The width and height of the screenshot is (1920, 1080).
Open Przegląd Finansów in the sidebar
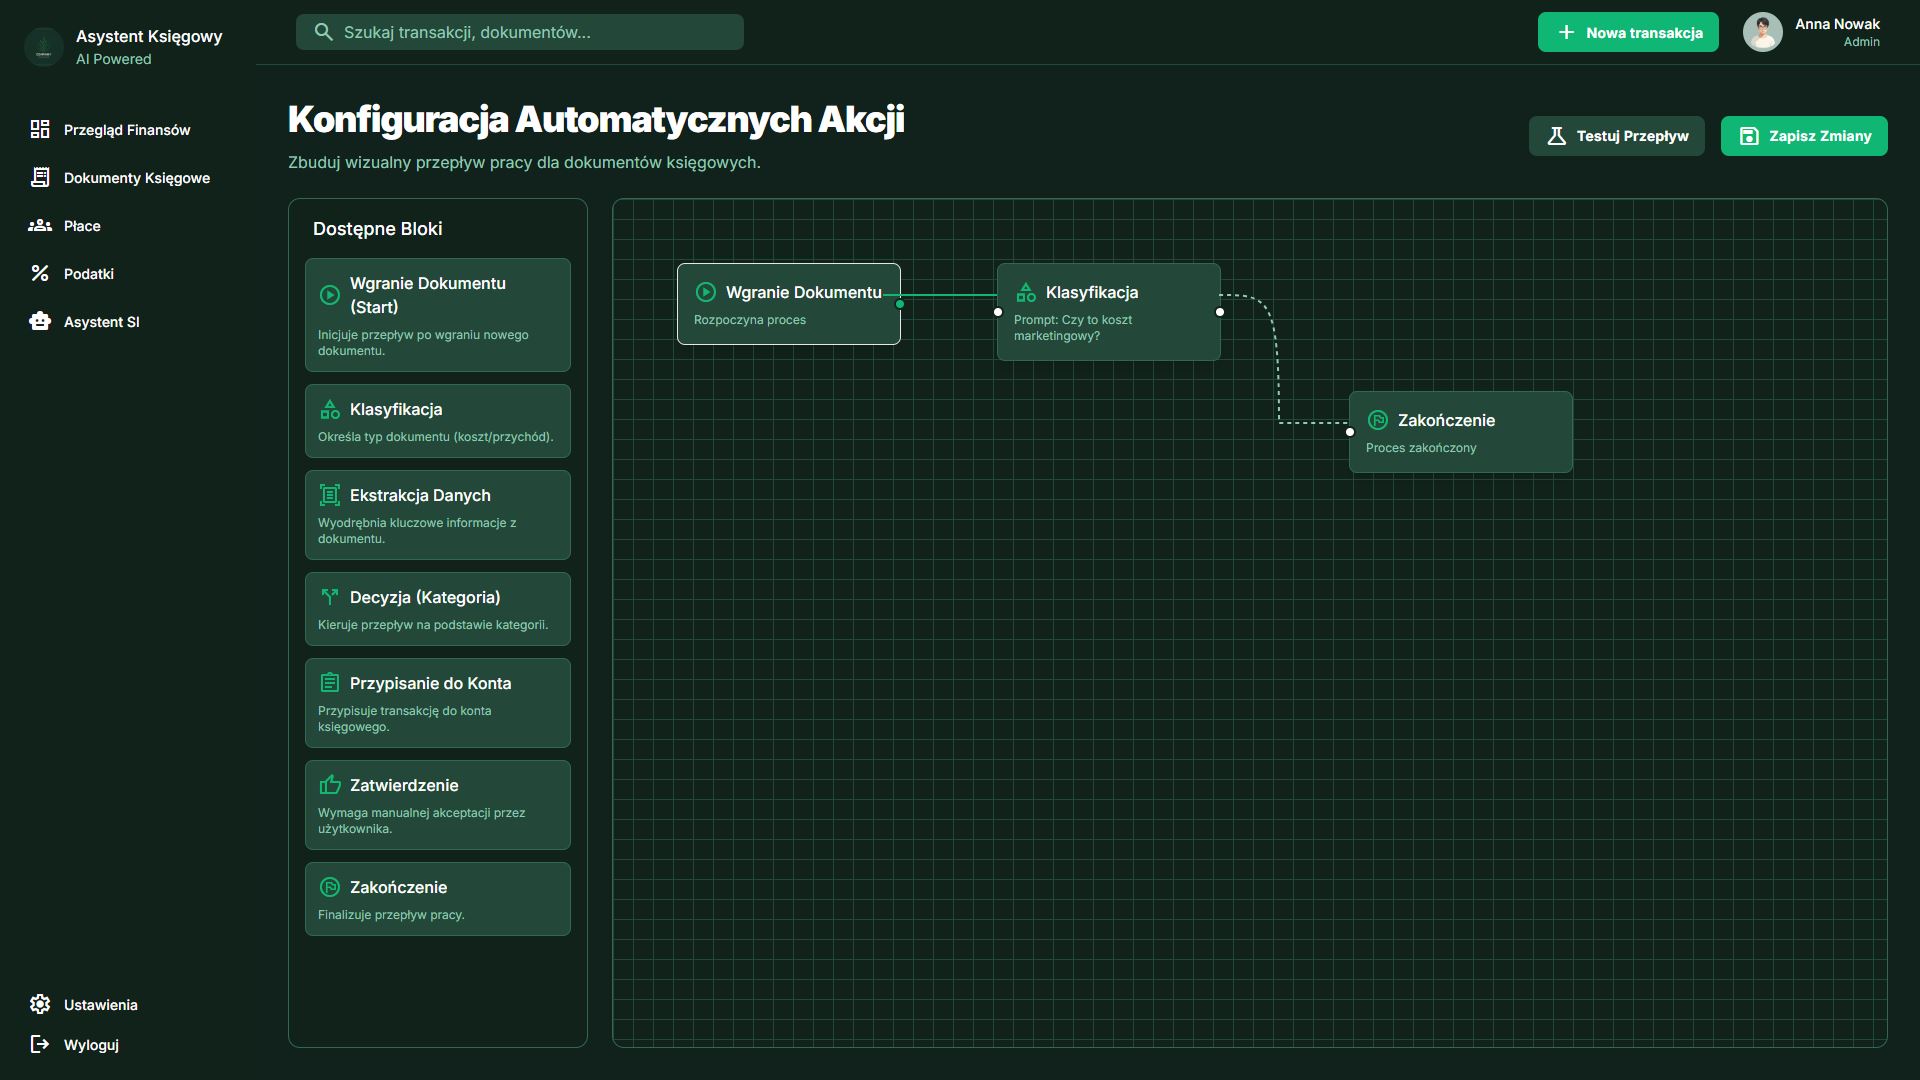[x=126, y=130]
